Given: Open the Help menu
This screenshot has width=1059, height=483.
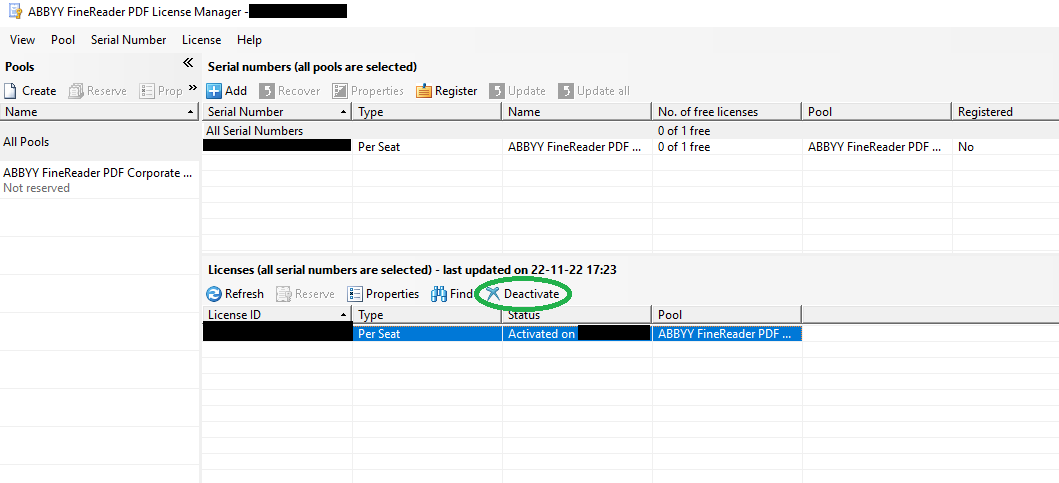Looking at the screenshot, I should tap(249, 40).
